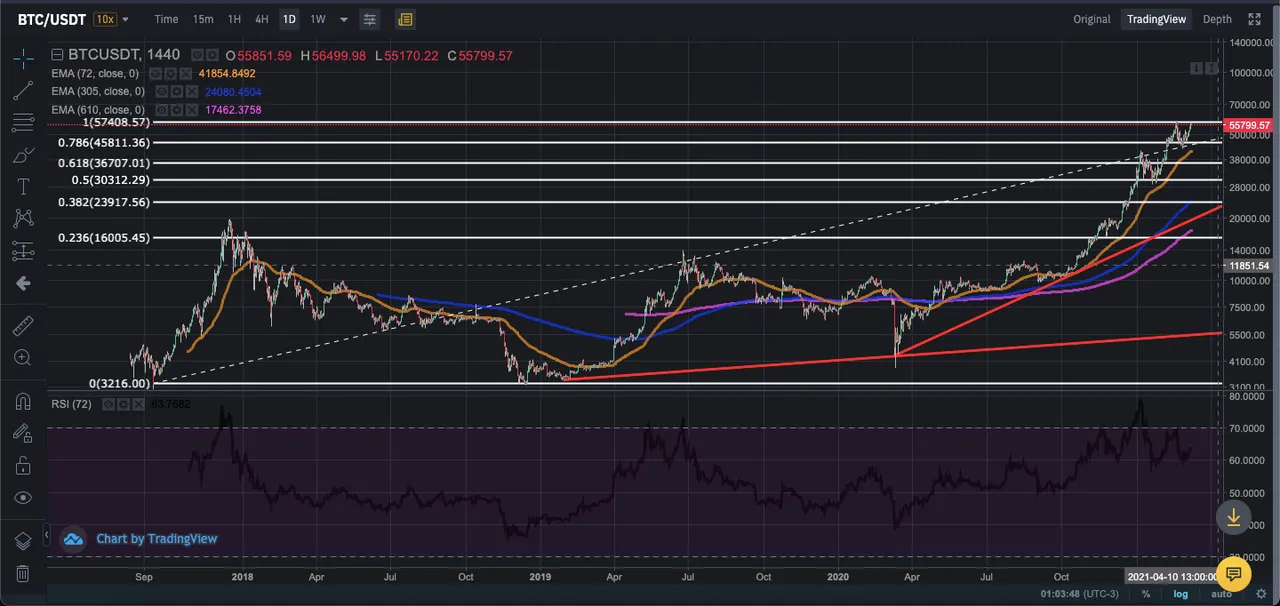Select the crosshair cursor tool

23,59
